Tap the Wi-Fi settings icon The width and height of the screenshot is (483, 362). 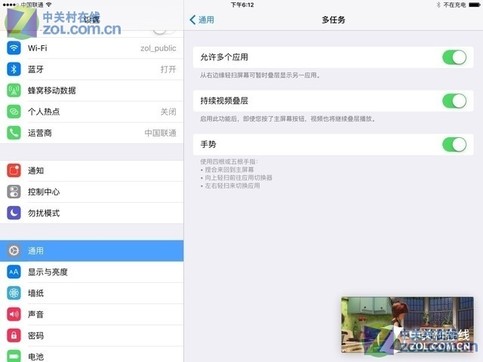coord(14,48)
